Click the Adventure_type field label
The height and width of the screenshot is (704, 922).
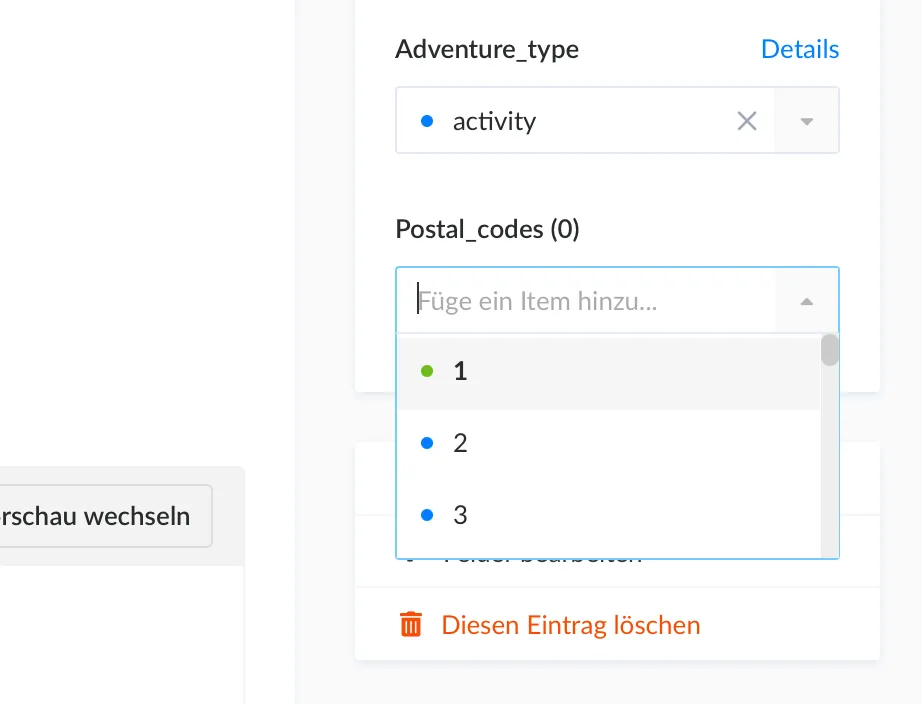[487, 49]
